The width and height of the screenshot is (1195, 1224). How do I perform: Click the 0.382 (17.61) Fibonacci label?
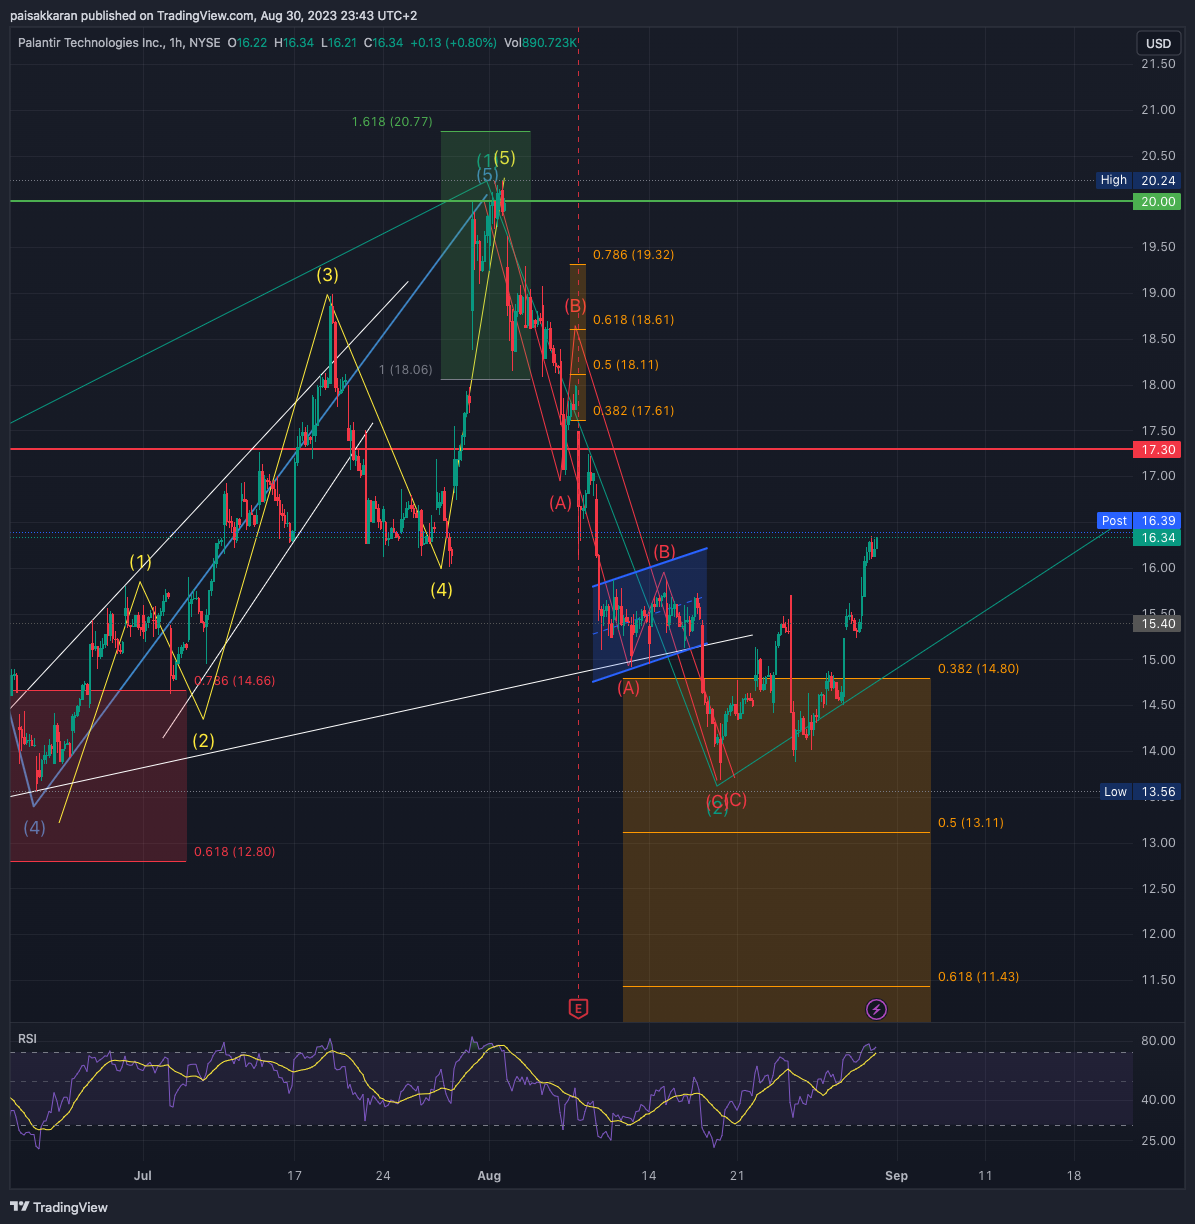[633, 411]
